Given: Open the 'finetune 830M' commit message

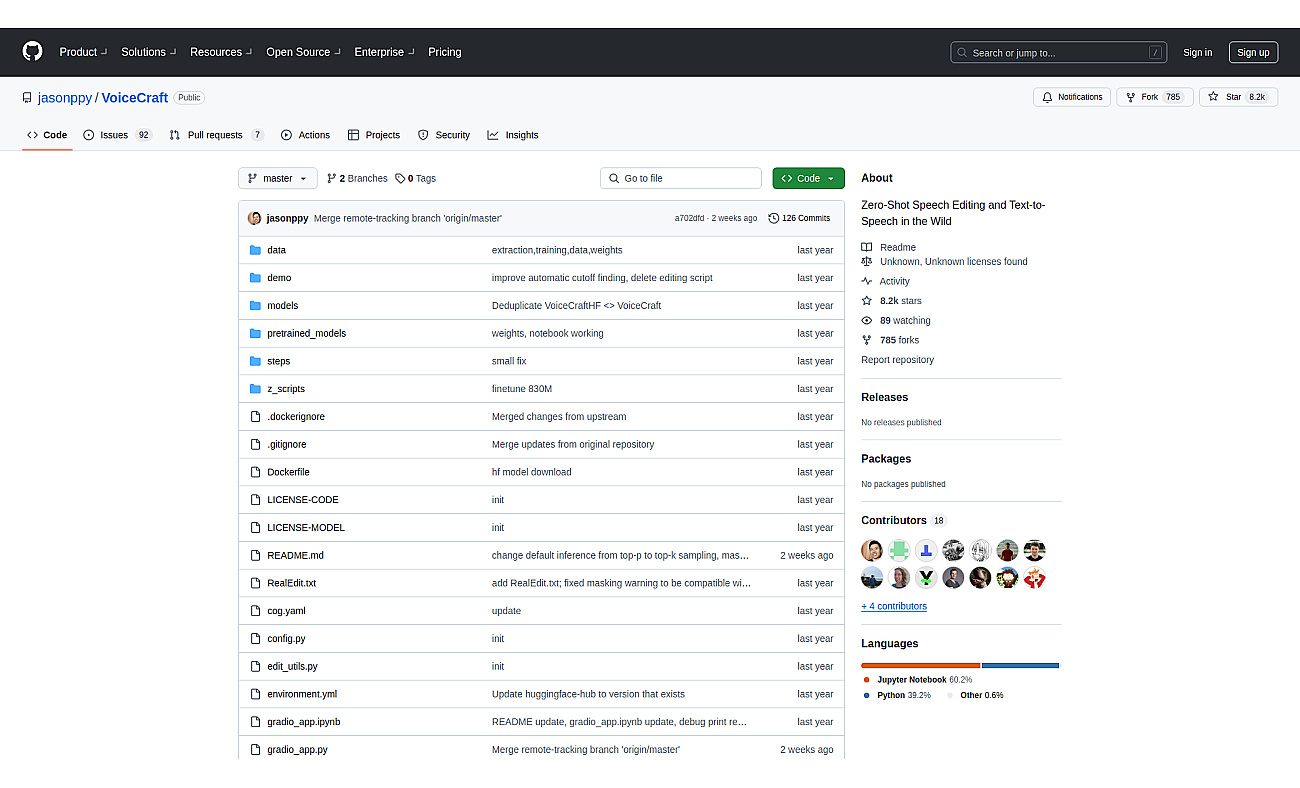Looking at the screenshot, I should click(522, 389).
